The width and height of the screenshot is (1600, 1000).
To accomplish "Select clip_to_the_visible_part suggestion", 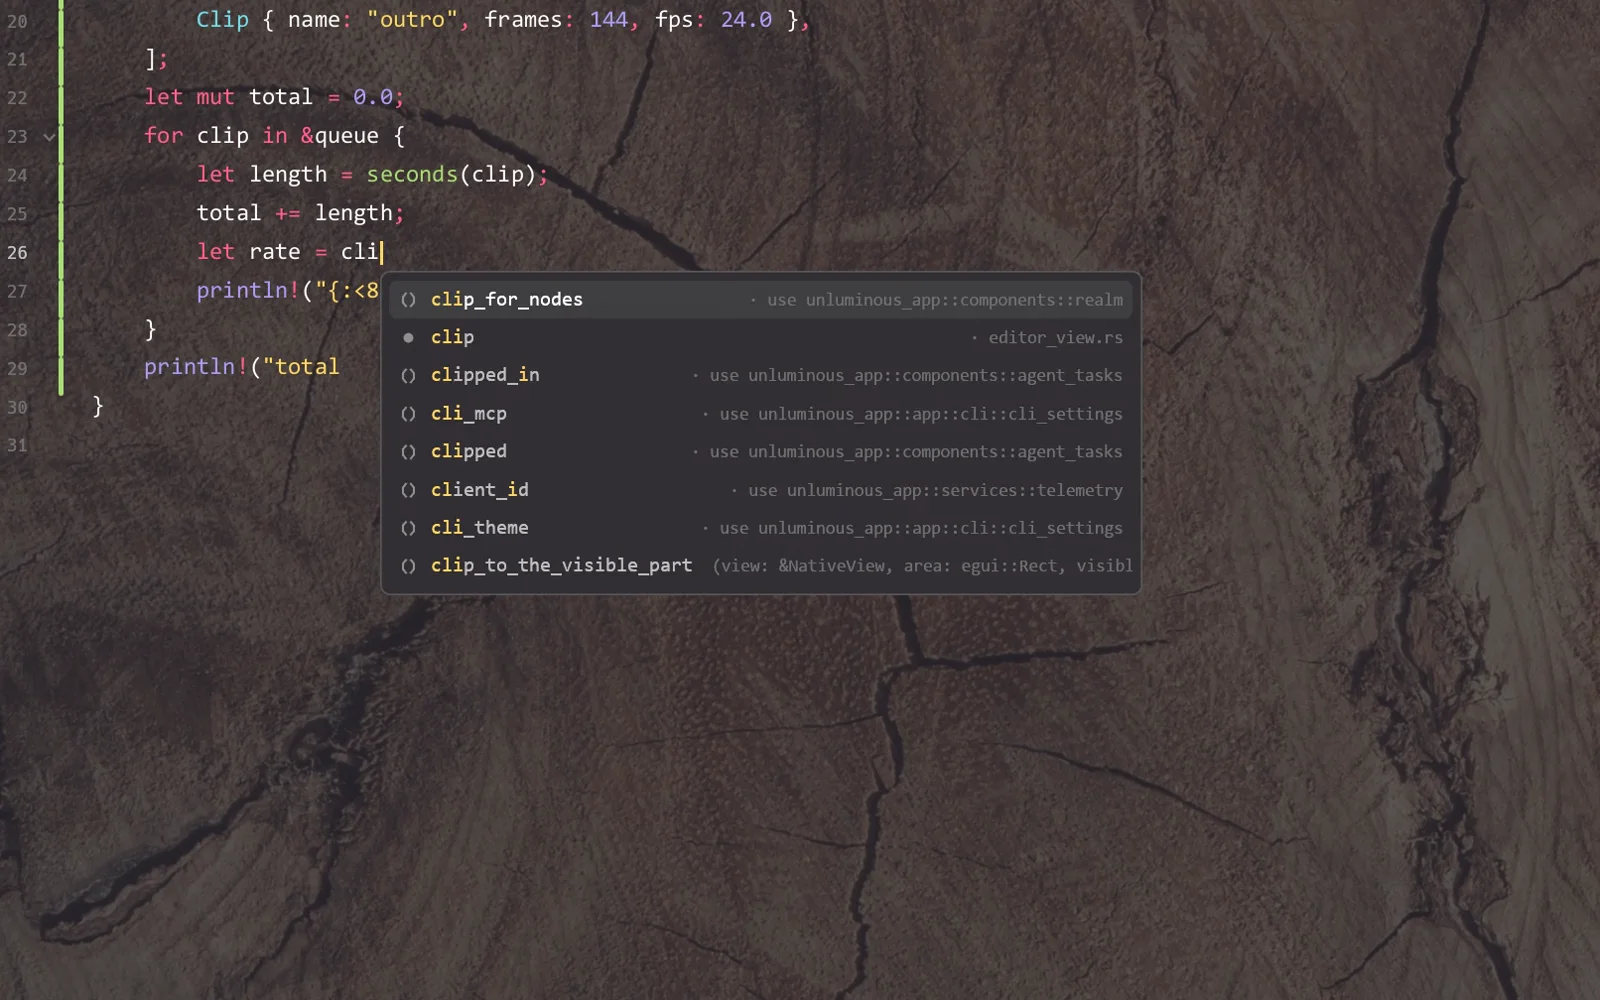I will pos(761,565).
